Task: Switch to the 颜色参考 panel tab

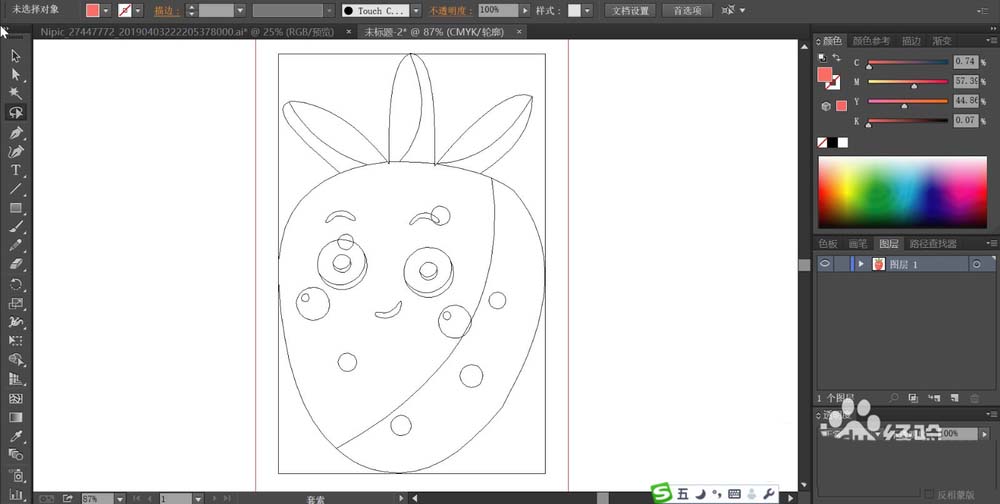Action: (x=871, y=41)
